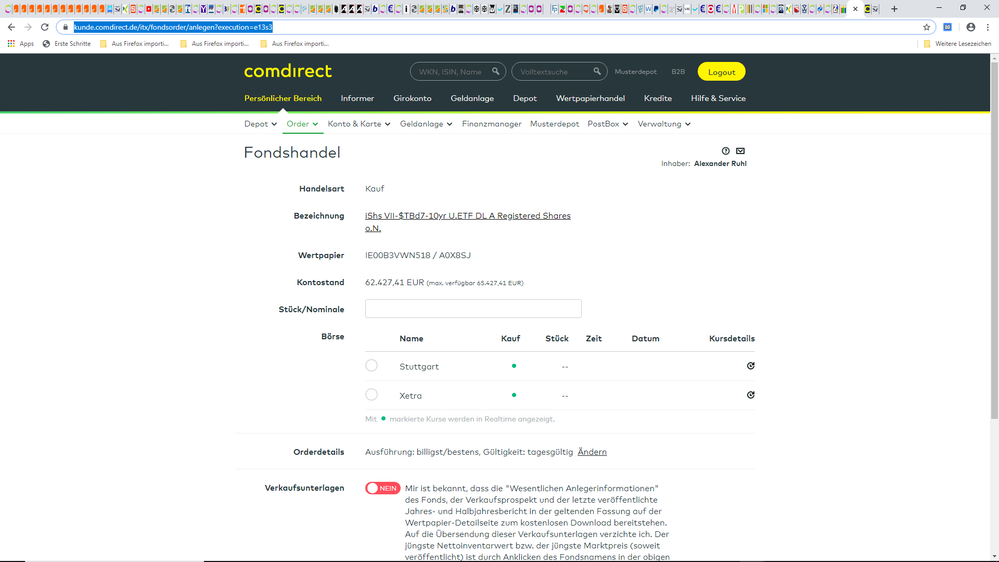Click the Stück/Nominale input field
The image size is (999, 562).
click(473, 309)
